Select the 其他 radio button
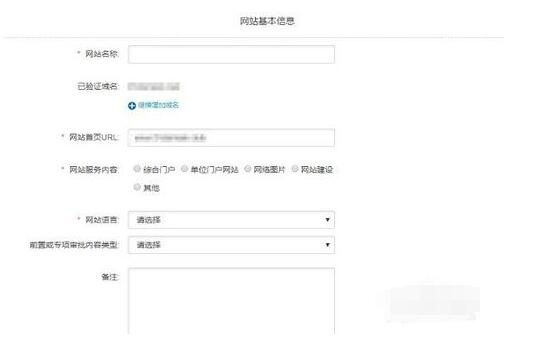Screen dimensions: 544x364 137,187
